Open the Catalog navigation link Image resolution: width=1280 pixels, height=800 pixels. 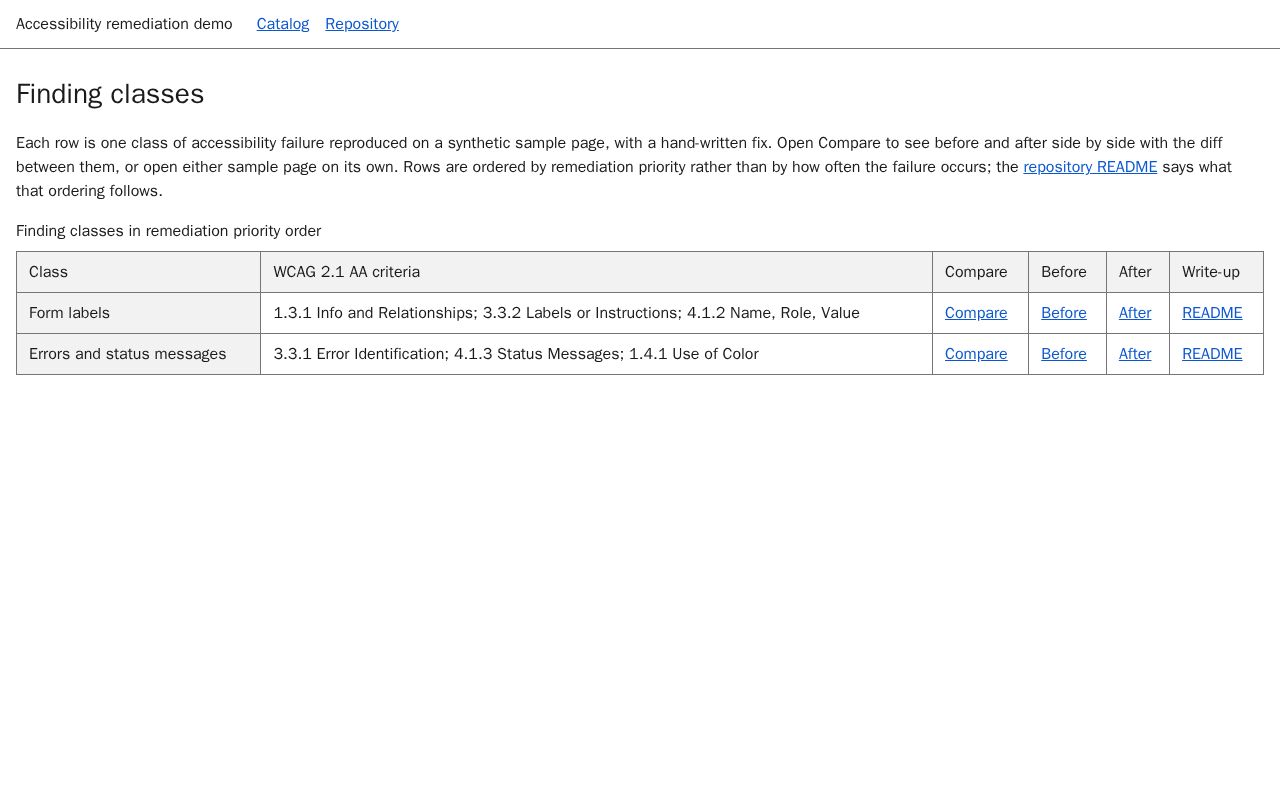pos(283,24)
